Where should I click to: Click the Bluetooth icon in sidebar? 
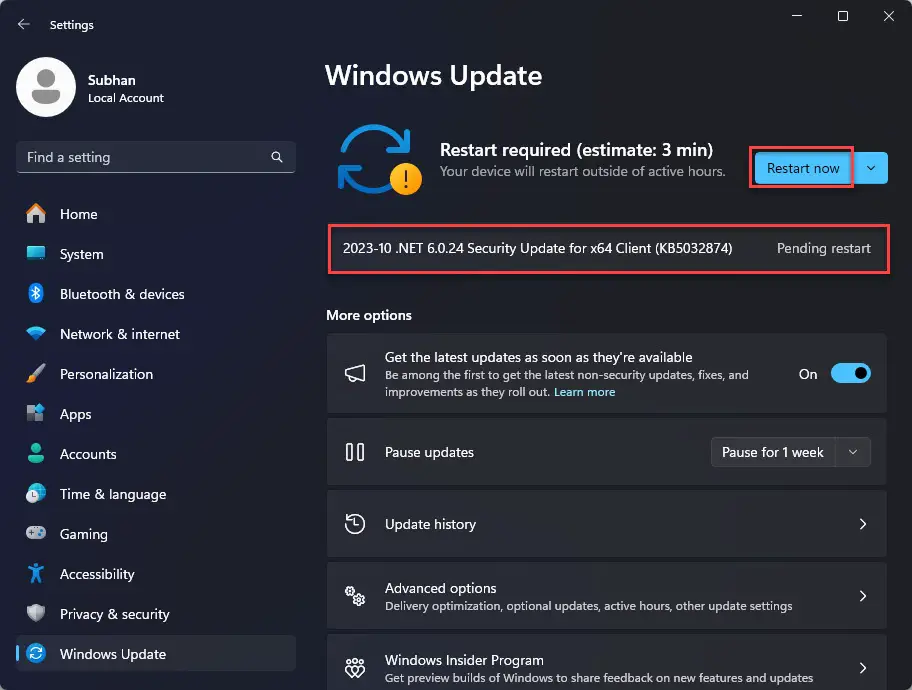tap(36, 293)
